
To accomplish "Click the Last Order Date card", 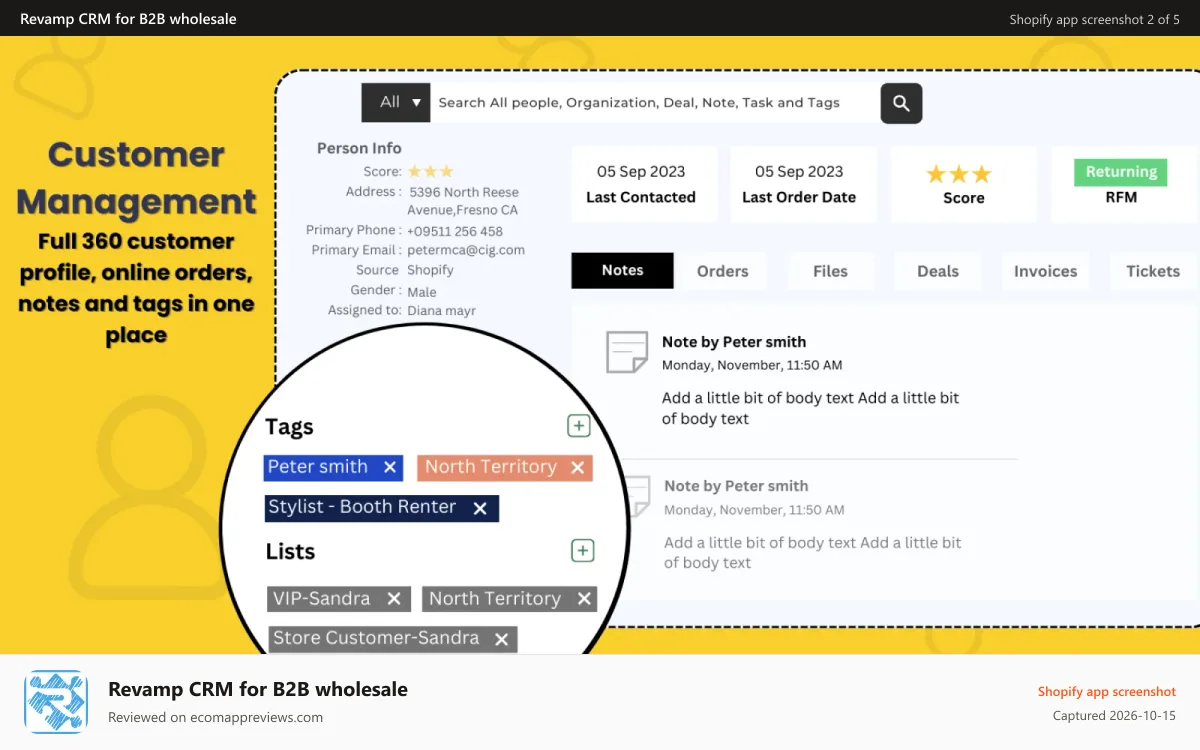I will tap(803, 184).
